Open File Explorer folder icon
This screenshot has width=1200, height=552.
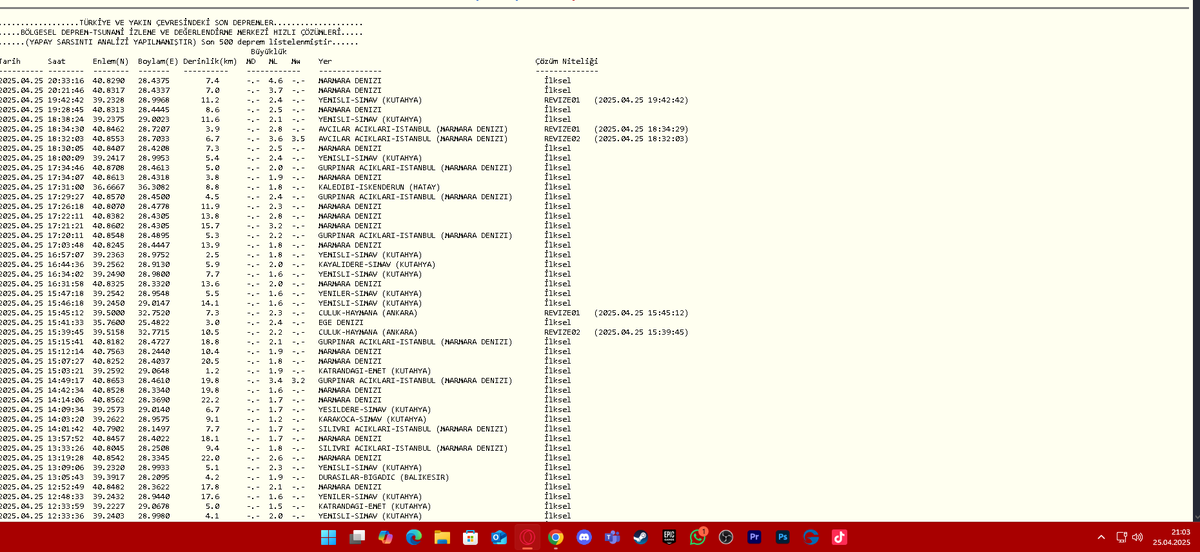[442, 538]
